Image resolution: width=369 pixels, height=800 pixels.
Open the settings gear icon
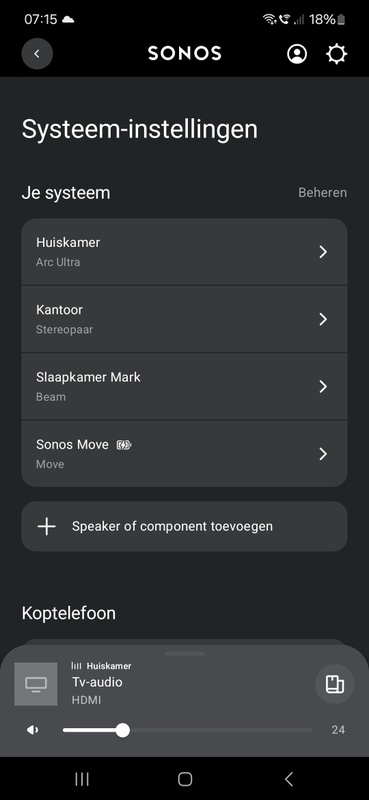point(336,54)
